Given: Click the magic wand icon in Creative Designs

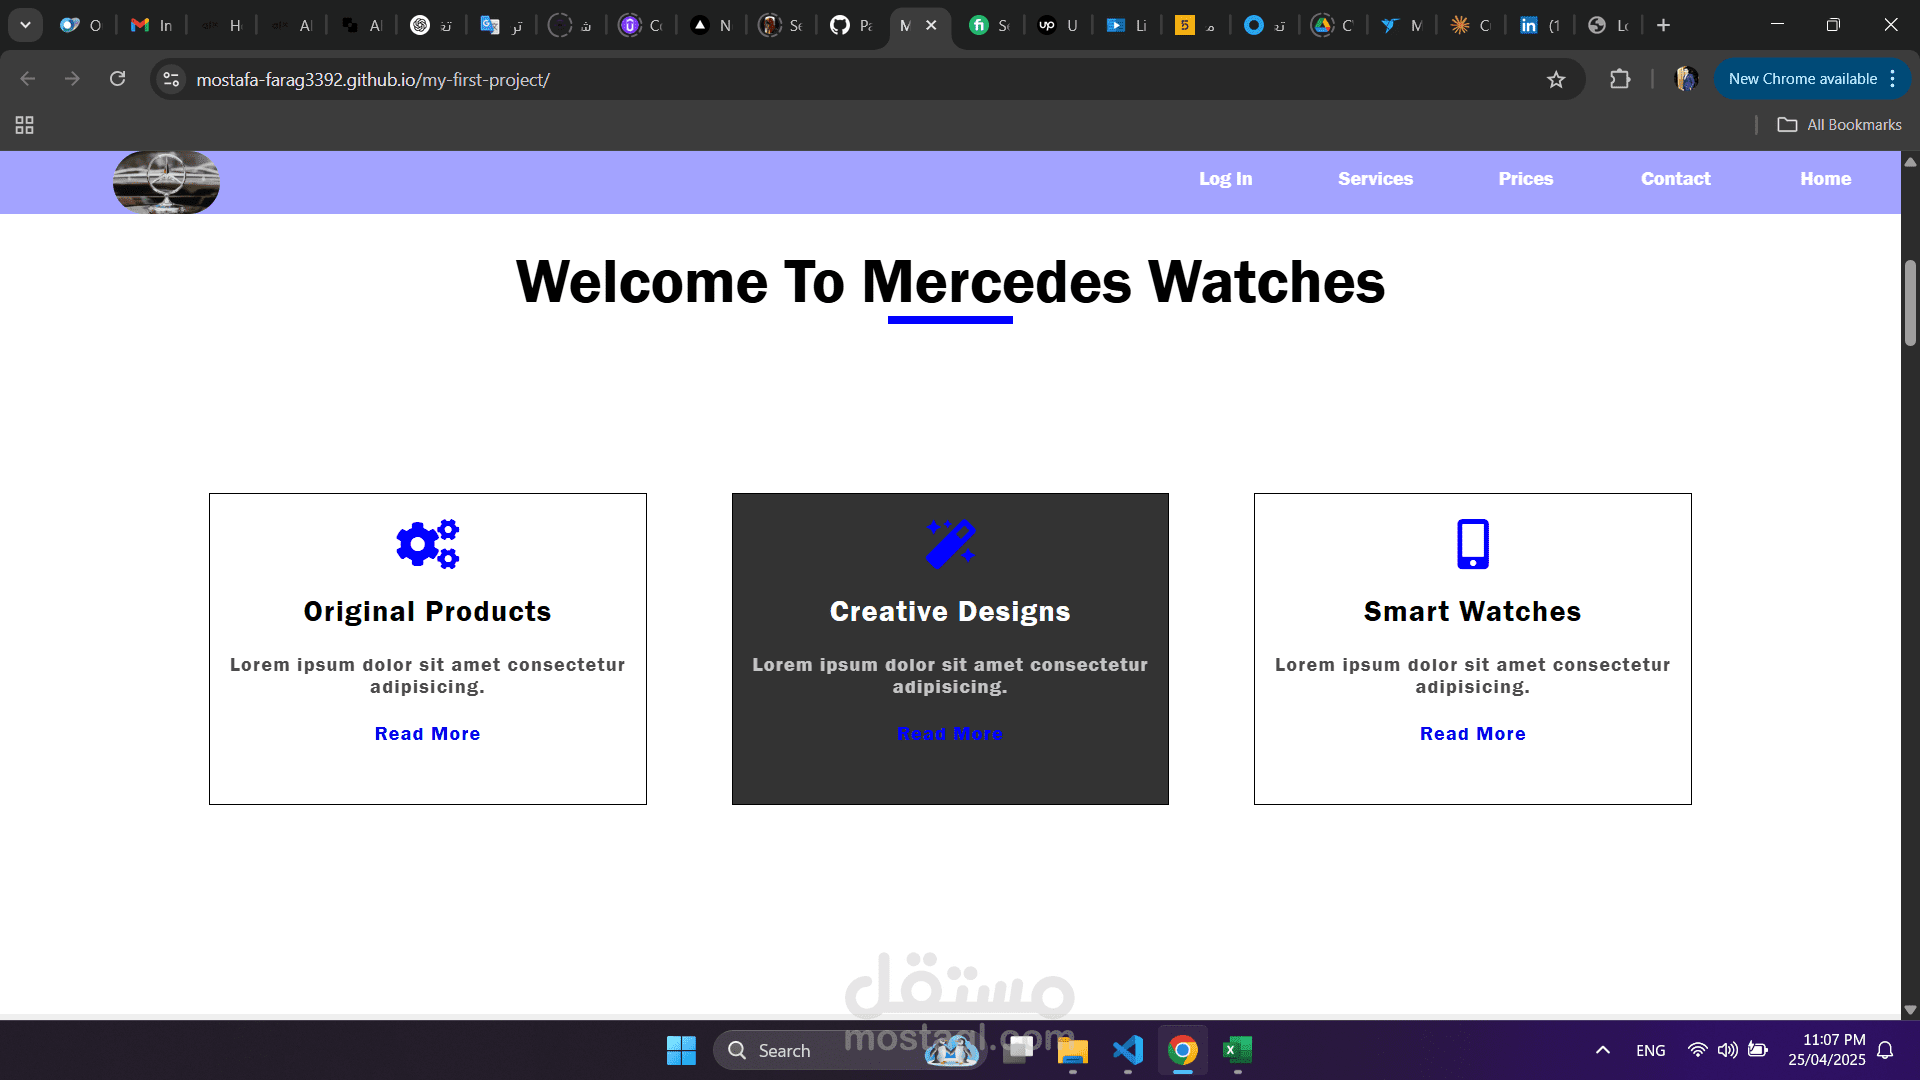Looking at the screenshot, I should [950, 544].
